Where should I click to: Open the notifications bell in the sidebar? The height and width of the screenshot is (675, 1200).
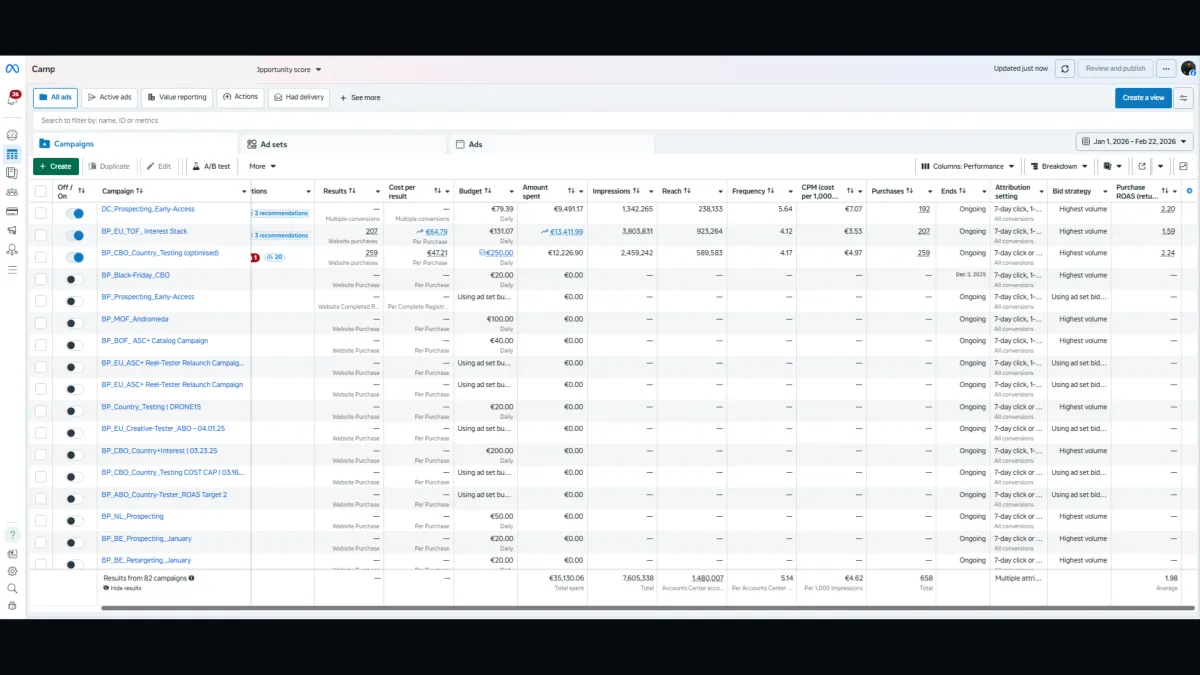tap(13, 98)
